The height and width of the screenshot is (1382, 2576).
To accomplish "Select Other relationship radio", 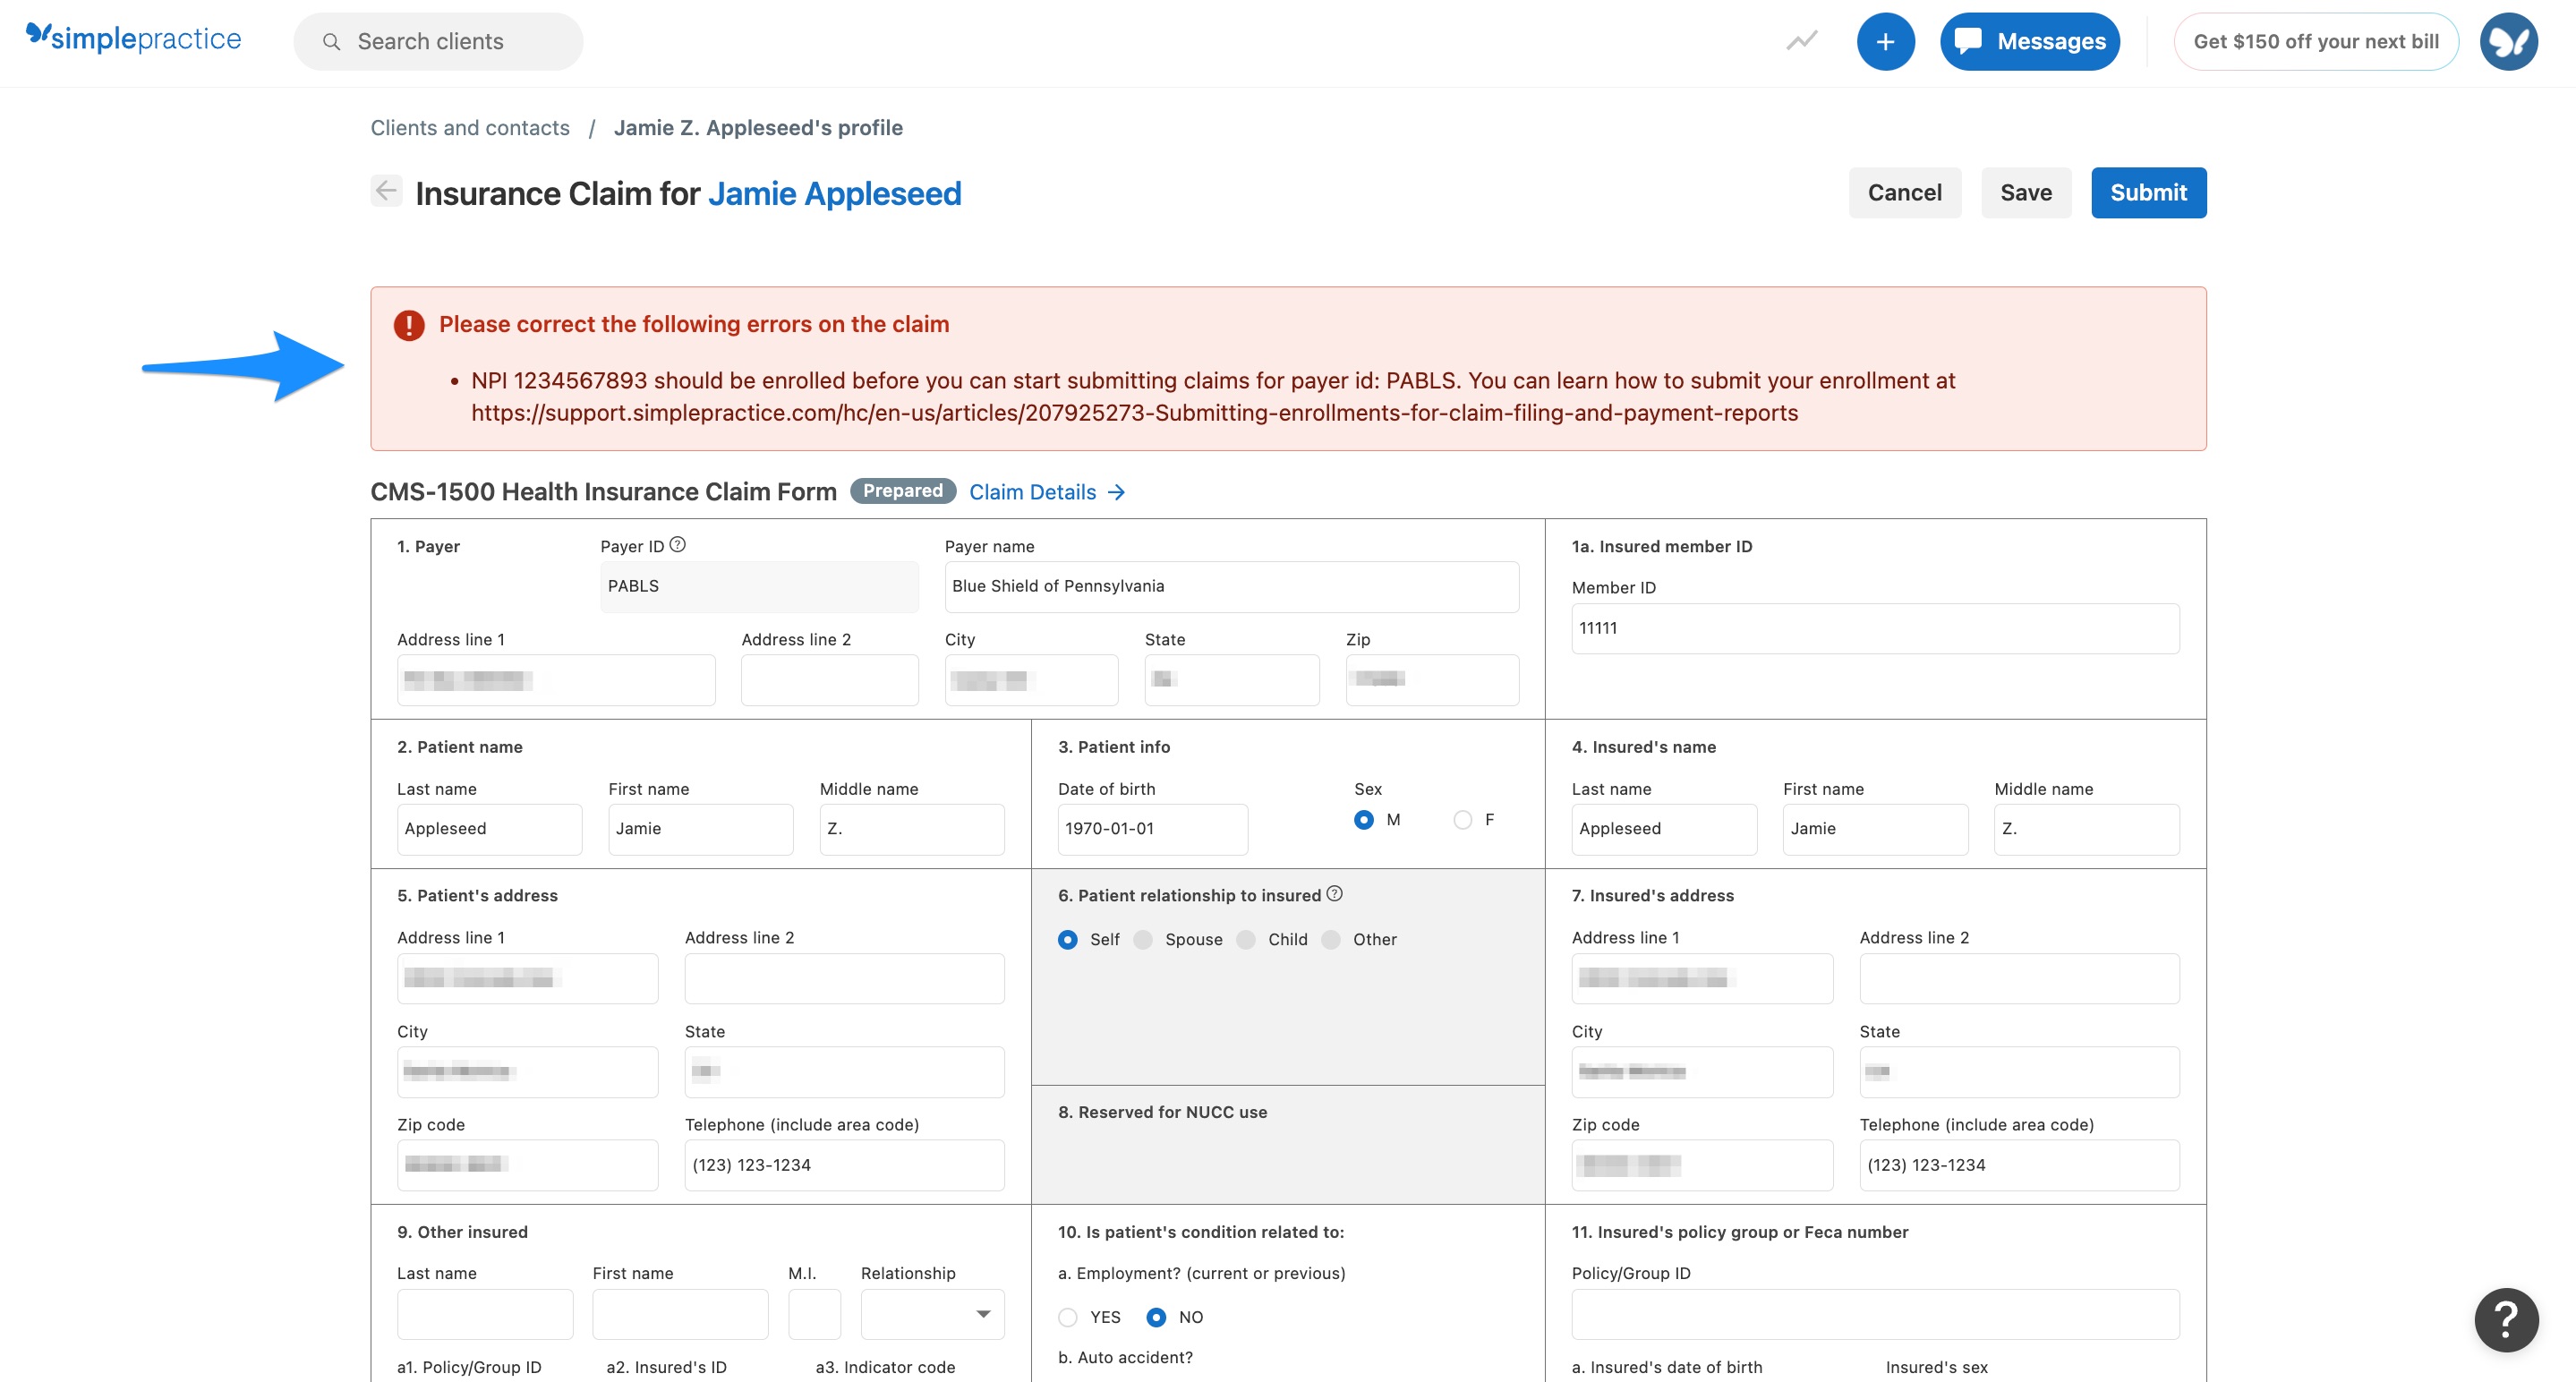I will [x=1331, y=939].
